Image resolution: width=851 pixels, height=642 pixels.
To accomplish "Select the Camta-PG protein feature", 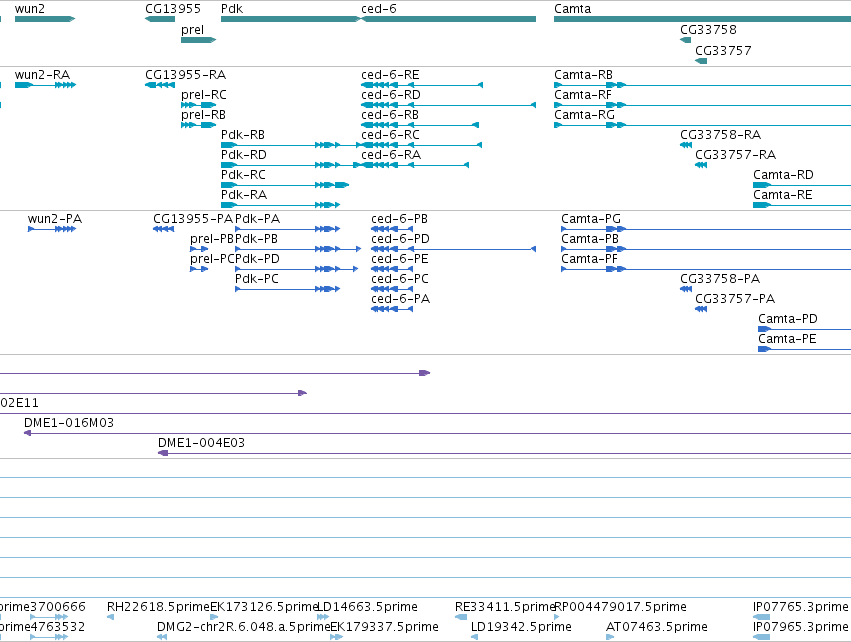I will coord(706,229).
